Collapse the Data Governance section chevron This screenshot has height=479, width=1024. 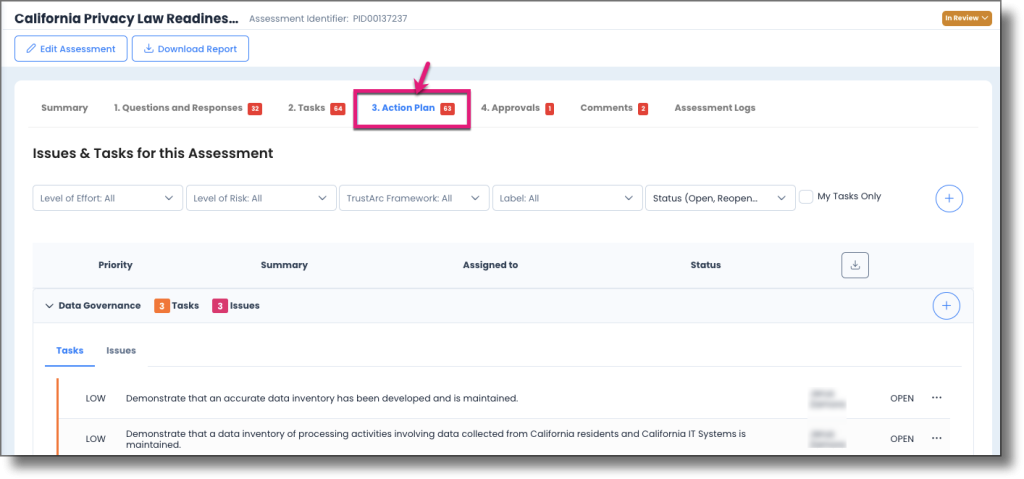coord(50,306)
